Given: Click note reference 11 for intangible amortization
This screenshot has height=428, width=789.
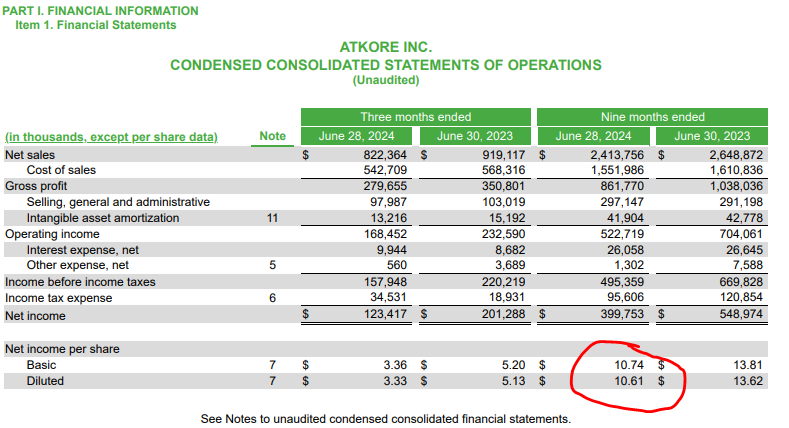Looking at the screenshot, I should coord(272,218).
